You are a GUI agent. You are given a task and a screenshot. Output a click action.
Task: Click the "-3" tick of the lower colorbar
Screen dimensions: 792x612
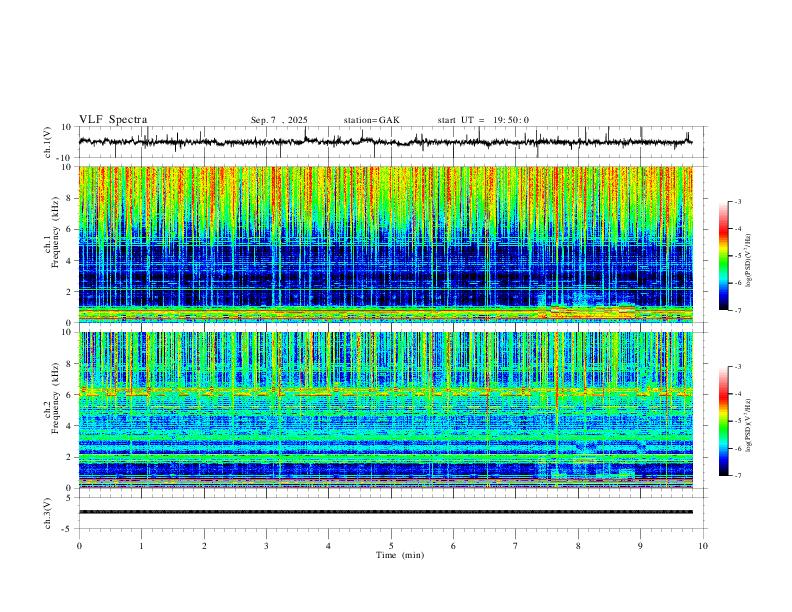737,367
